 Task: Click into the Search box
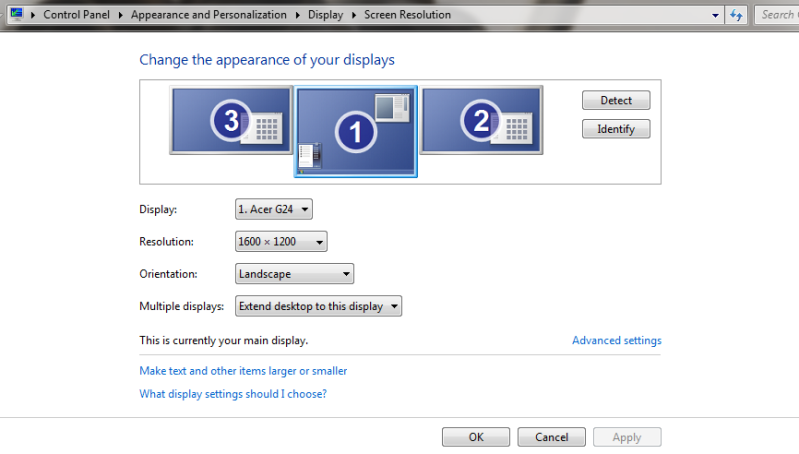coord(777,15)
